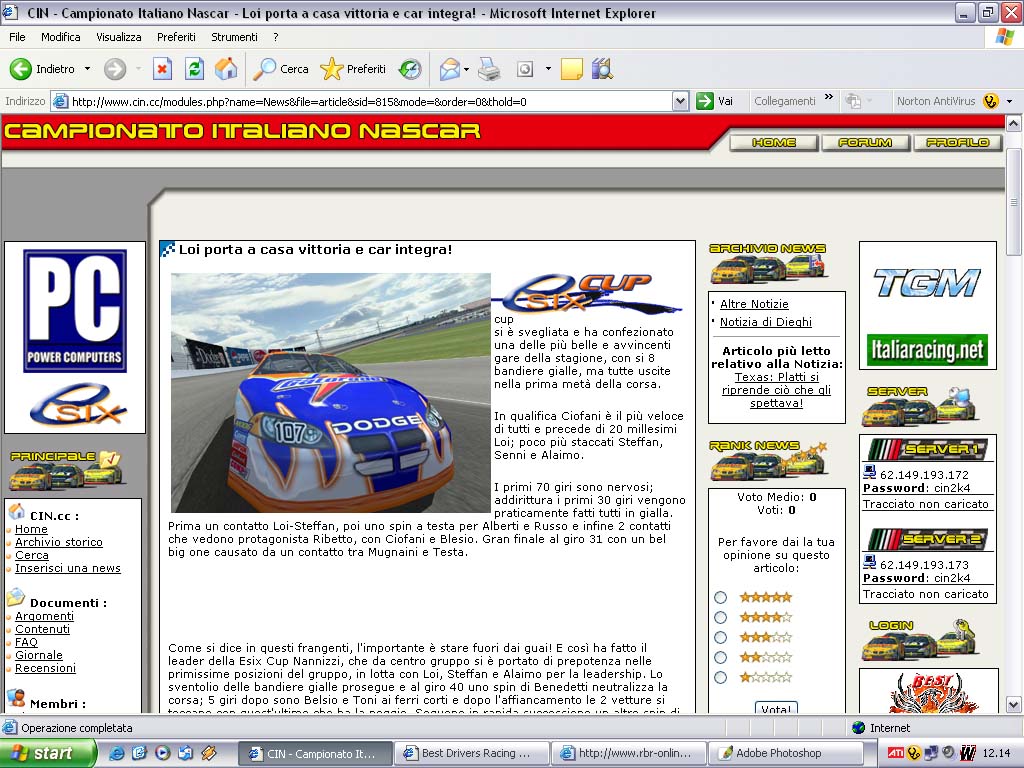Click the page icon in the address bar
The image size is (1024, 768).
pyautogui.click(x=60, y=101)
